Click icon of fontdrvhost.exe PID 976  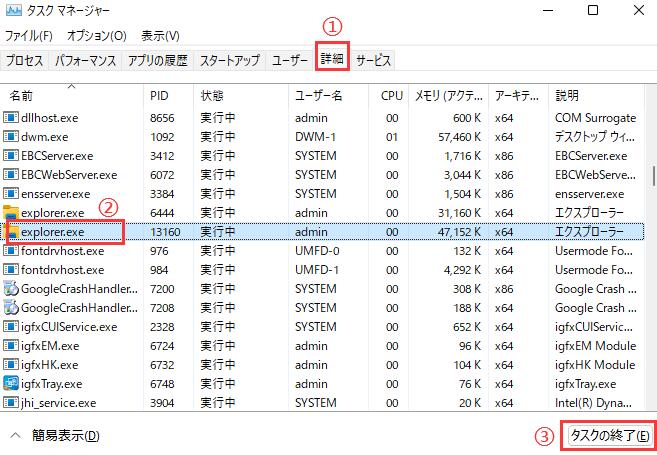click(x=11, y=251)
